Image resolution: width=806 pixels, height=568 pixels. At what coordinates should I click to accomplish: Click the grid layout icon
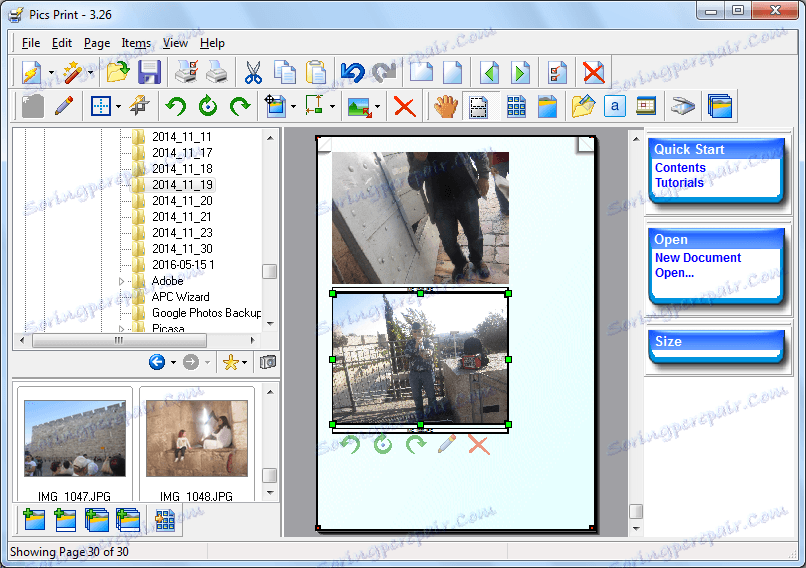tap(516, 106)
